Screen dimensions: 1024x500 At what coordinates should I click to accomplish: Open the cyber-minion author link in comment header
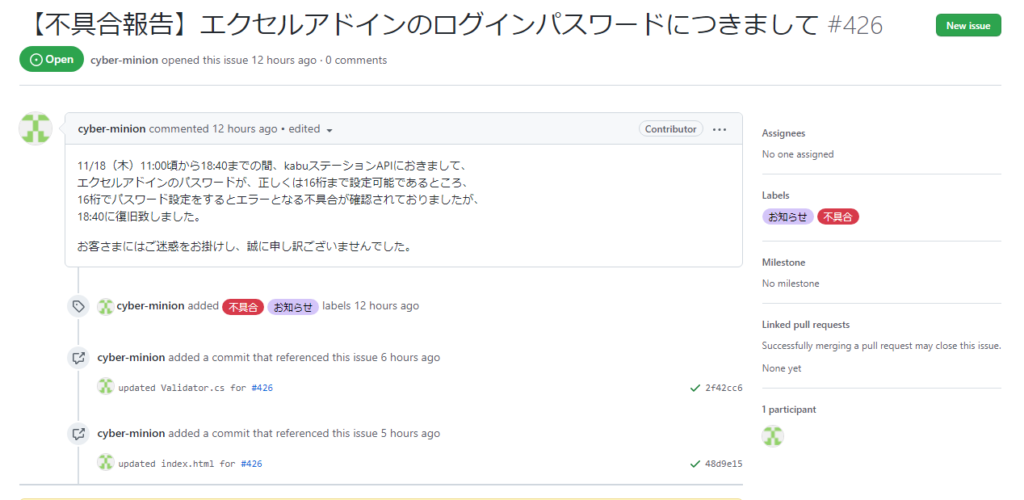click(111, 129)
